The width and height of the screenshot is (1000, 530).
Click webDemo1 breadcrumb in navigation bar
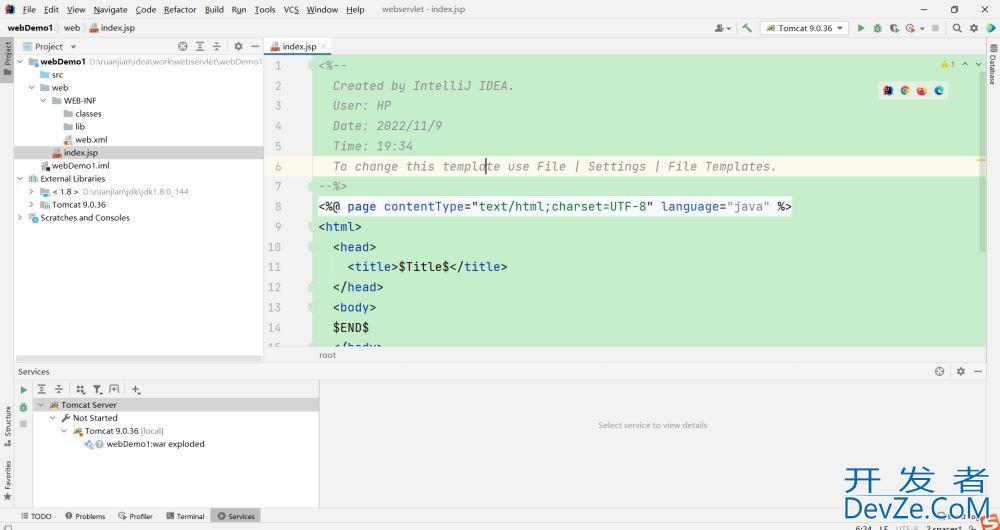click(x=30, y=28)
